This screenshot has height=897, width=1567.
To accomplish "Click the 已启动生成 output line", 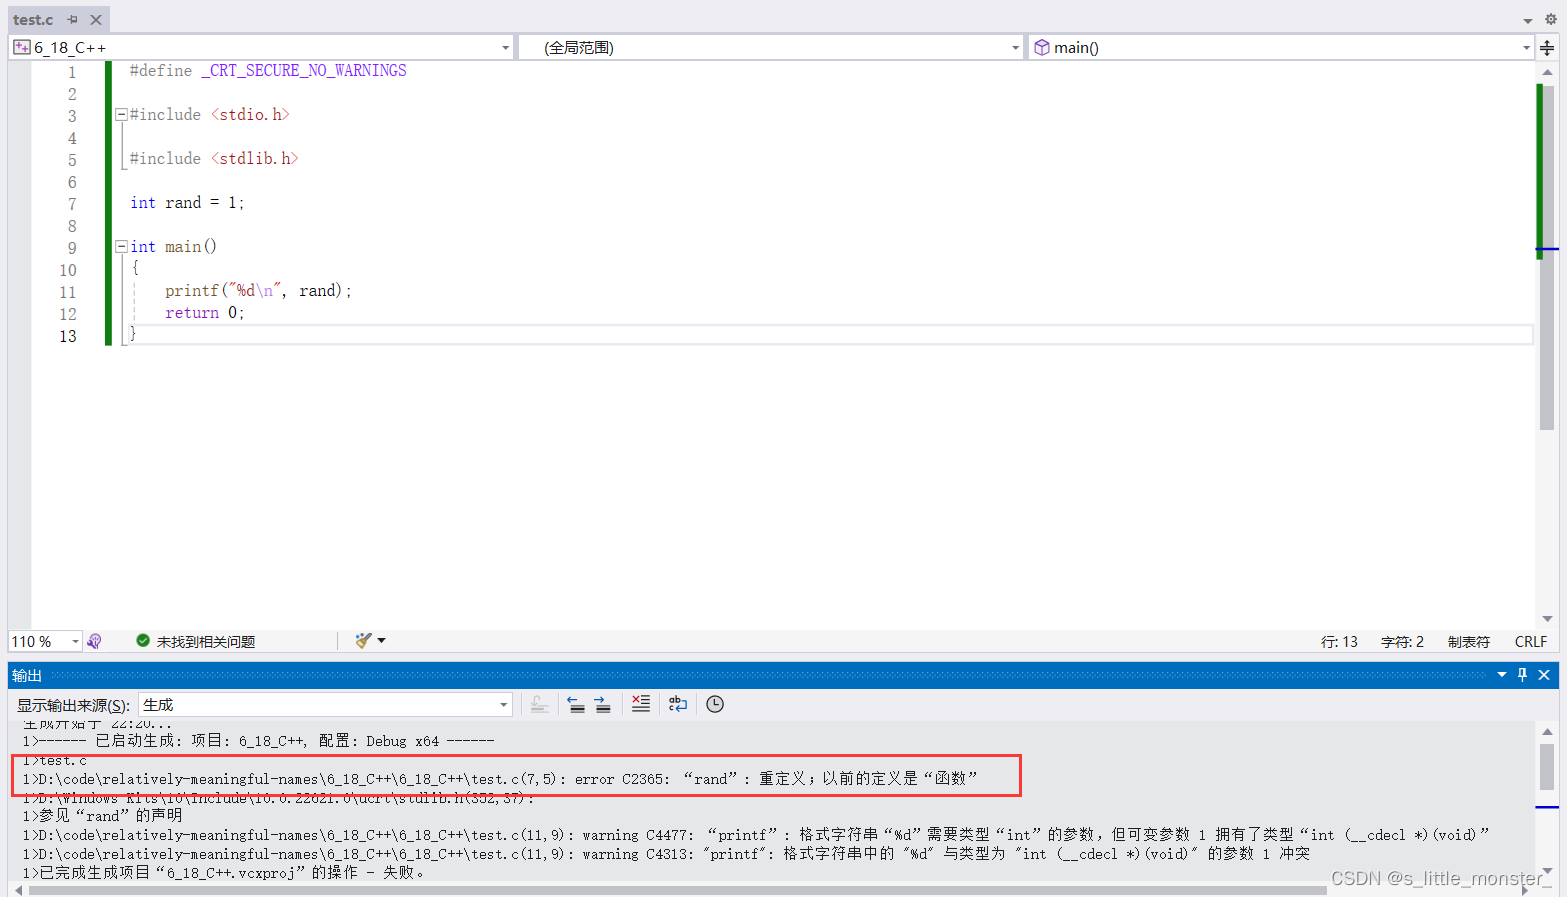I will pyautogui.click(x=258, y=741).
